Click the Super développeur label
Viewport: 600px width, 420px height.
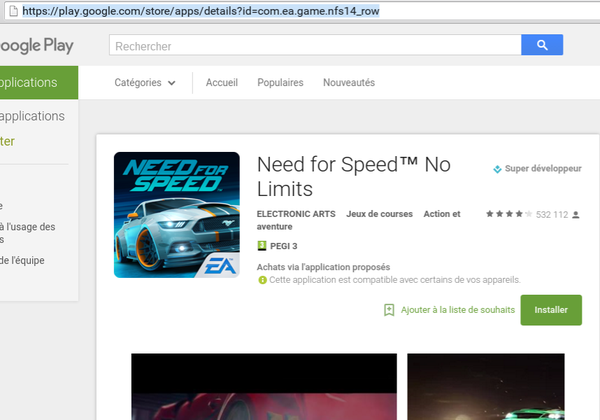click(x=543, y=169)
